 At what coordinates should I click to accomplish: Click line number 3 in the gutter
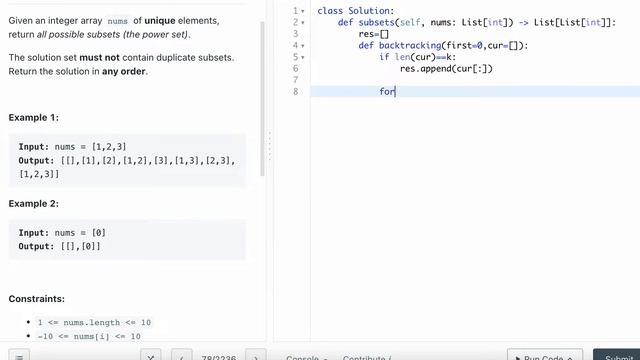tap(296, 34)
